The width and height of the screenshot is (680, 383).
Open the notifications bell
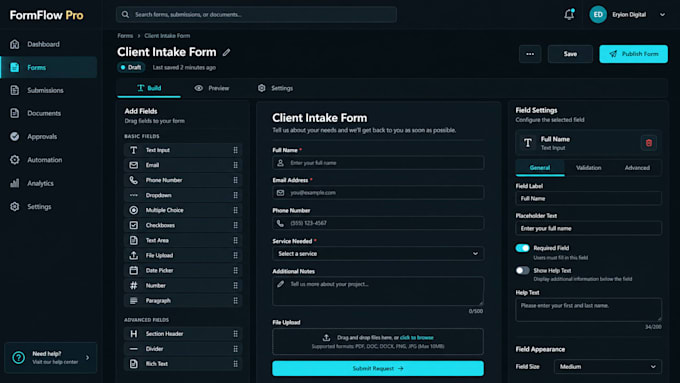click(569, 14)
